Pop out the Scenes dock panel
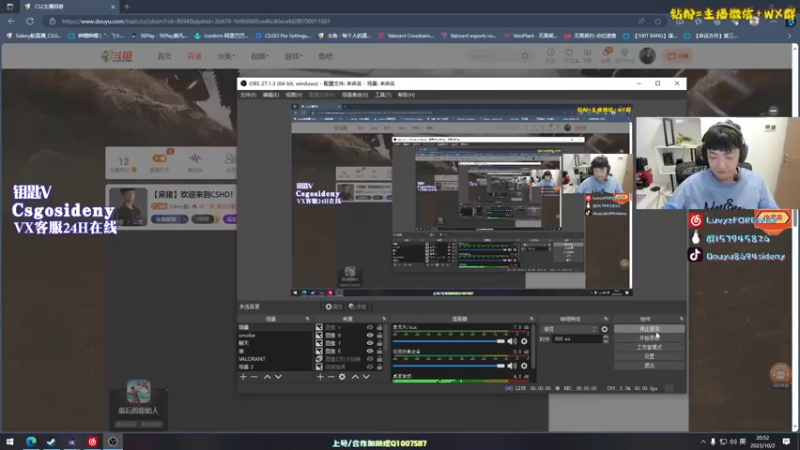Screen dimensions: 800x450 click(x=307, y=319)
